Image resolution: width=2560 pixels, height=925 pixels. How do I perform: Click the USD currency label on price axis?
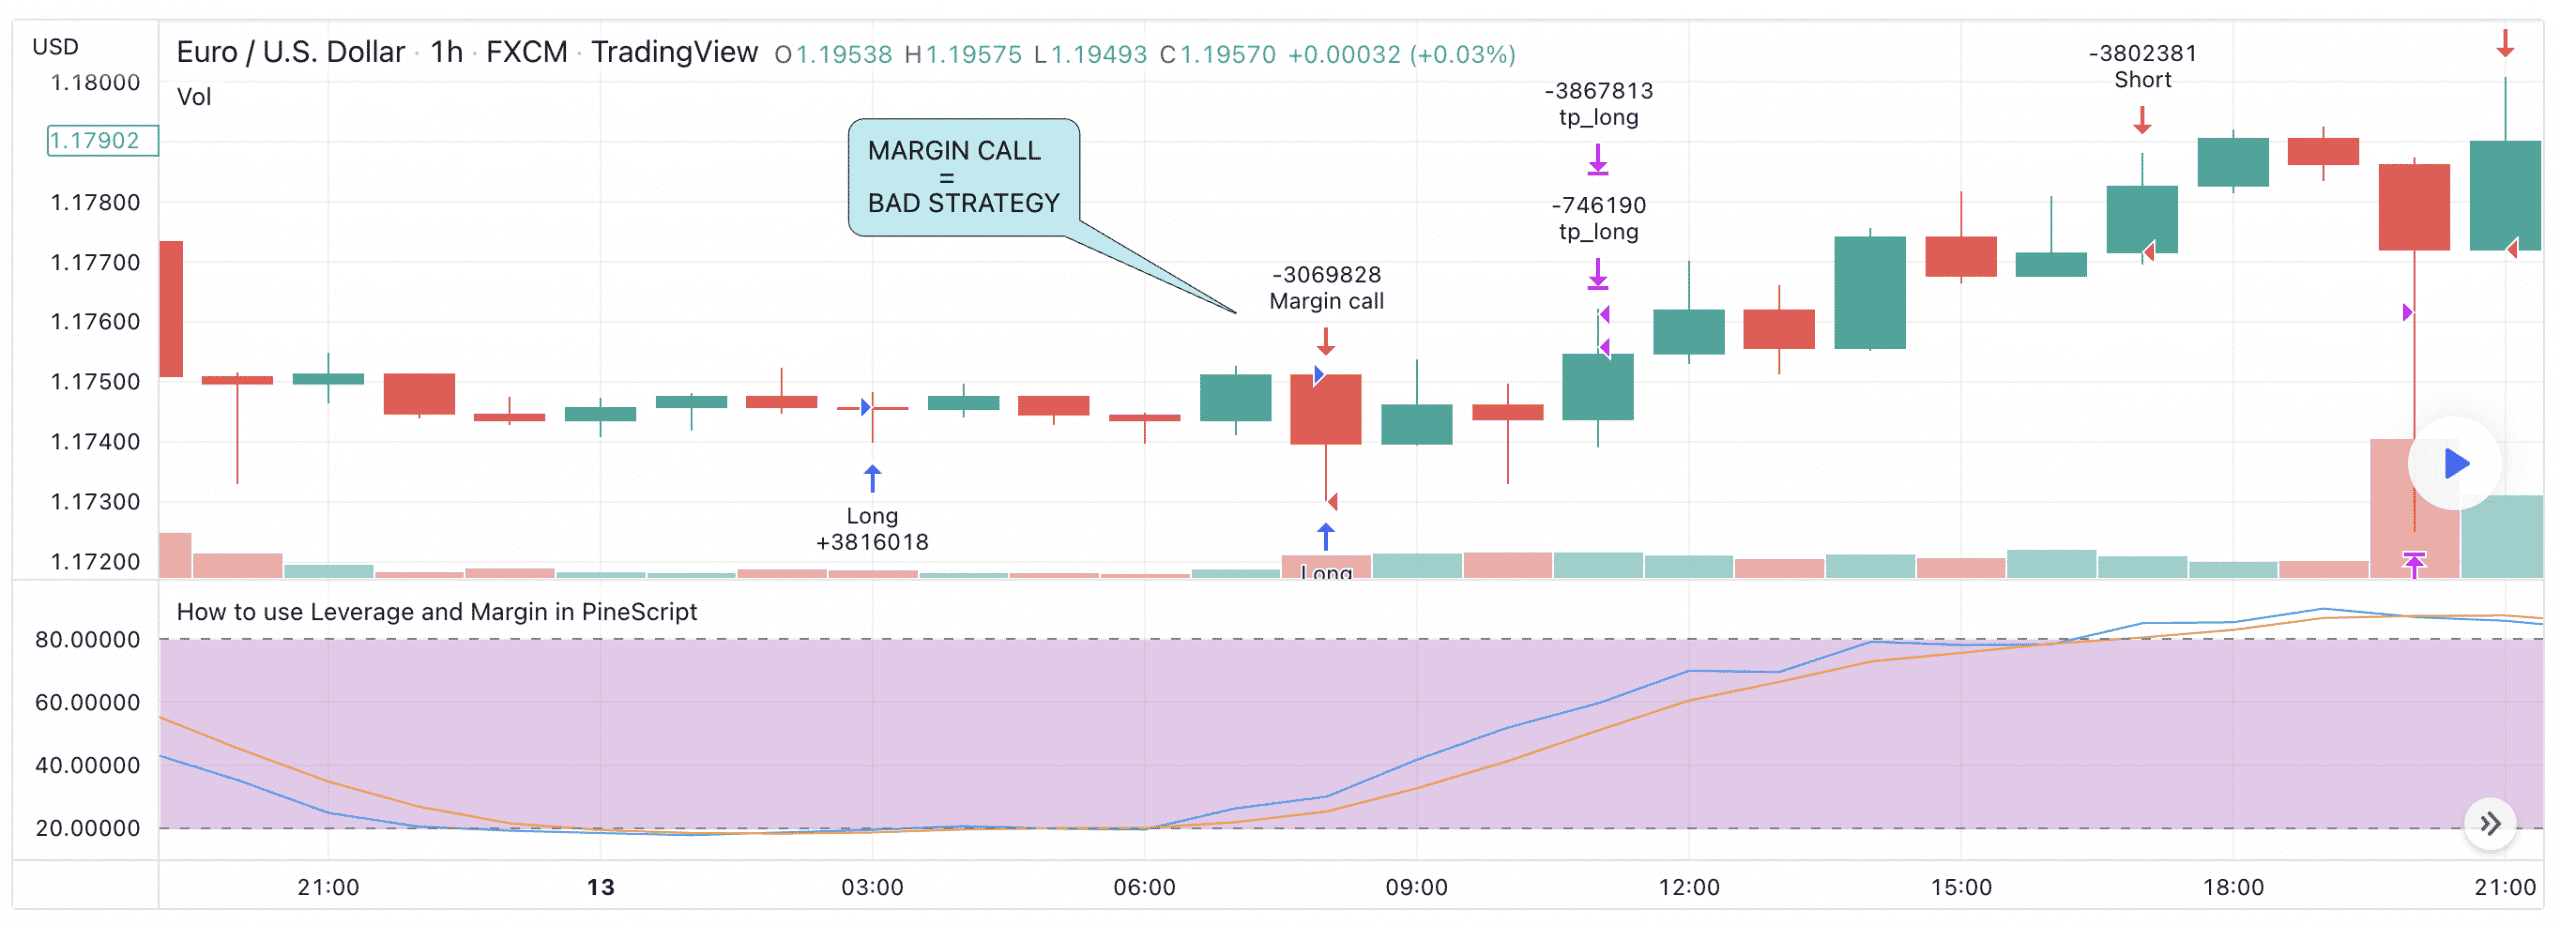55,47
